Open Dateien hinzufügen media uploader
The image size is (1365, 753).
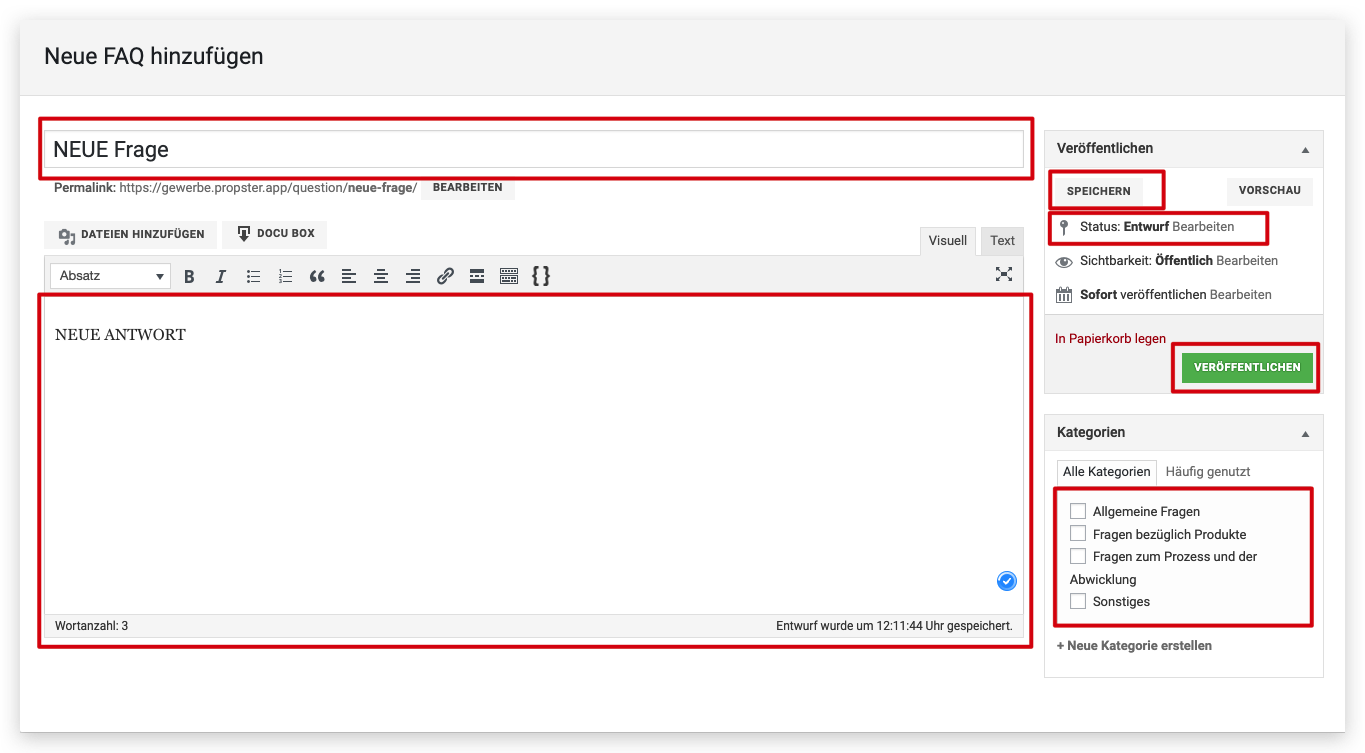131,234
